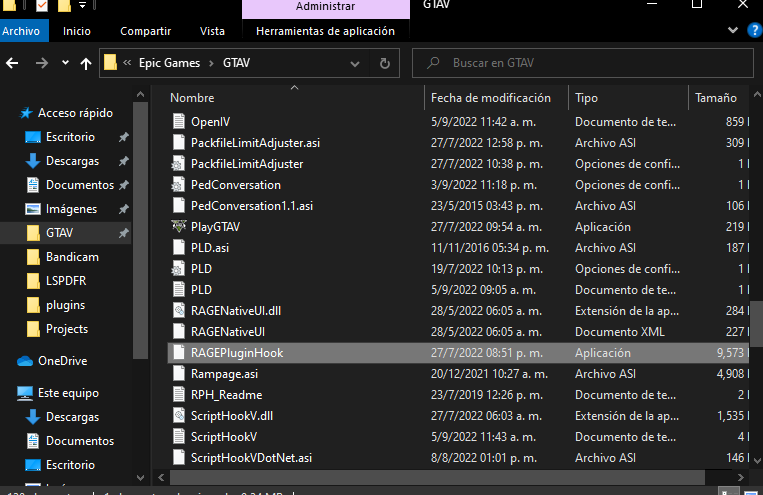Click the PlayGTAV application icon

point(180,227)
